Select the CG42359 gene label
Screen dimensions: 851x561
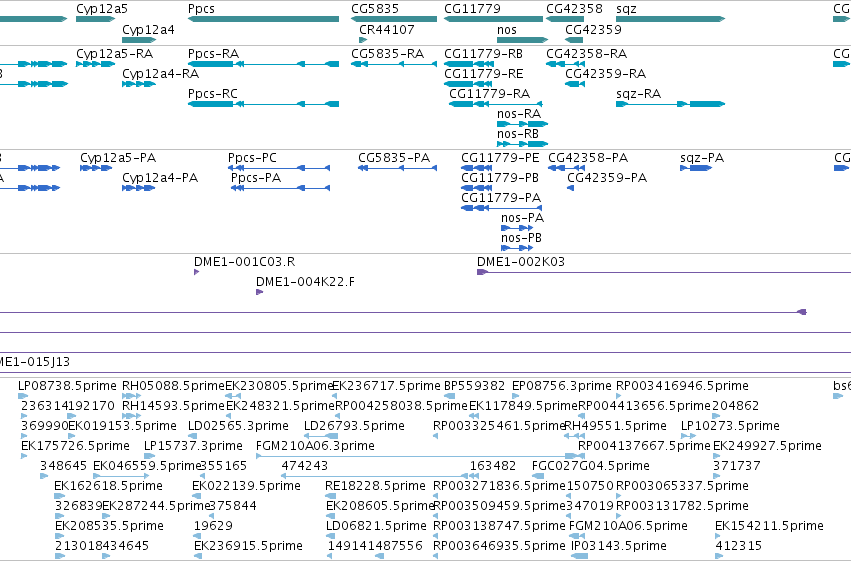[593, 29]
